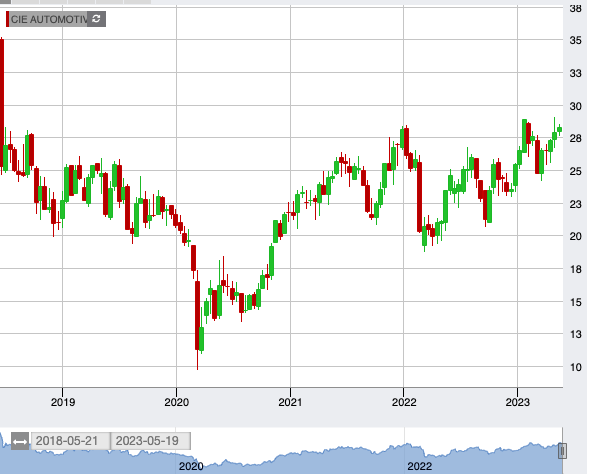This screenshot has height=474, width=590.
Task: Click the last green candlestick at far right
Action: coord(560,130)
